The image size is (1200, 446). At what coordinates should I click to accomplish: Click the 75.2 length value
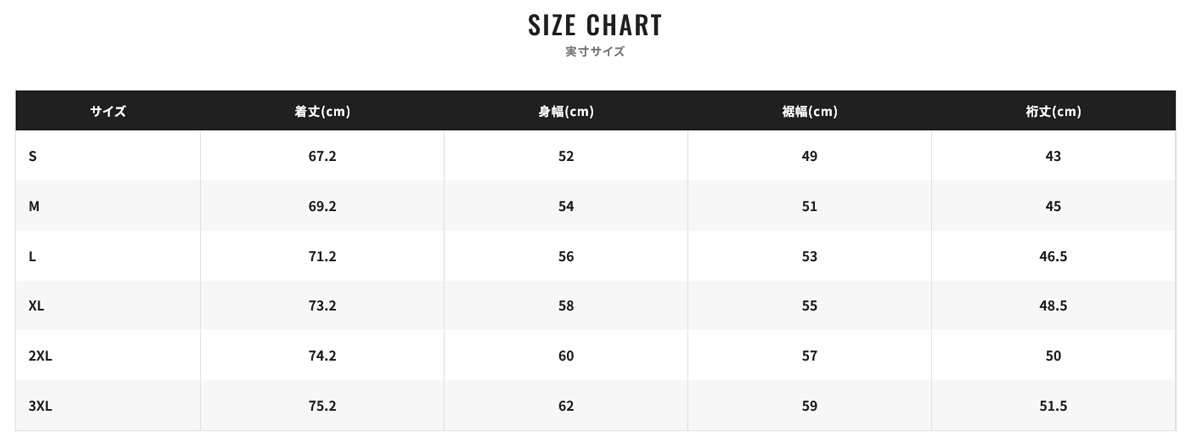click(x=322, y=406)
